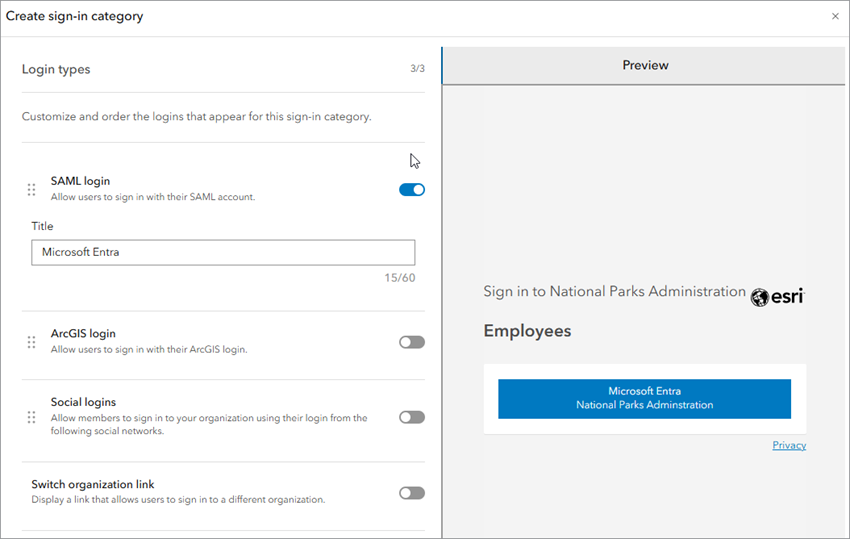Select the Preview tab
This screenshot has width=850, height=539.
[644, 66]
